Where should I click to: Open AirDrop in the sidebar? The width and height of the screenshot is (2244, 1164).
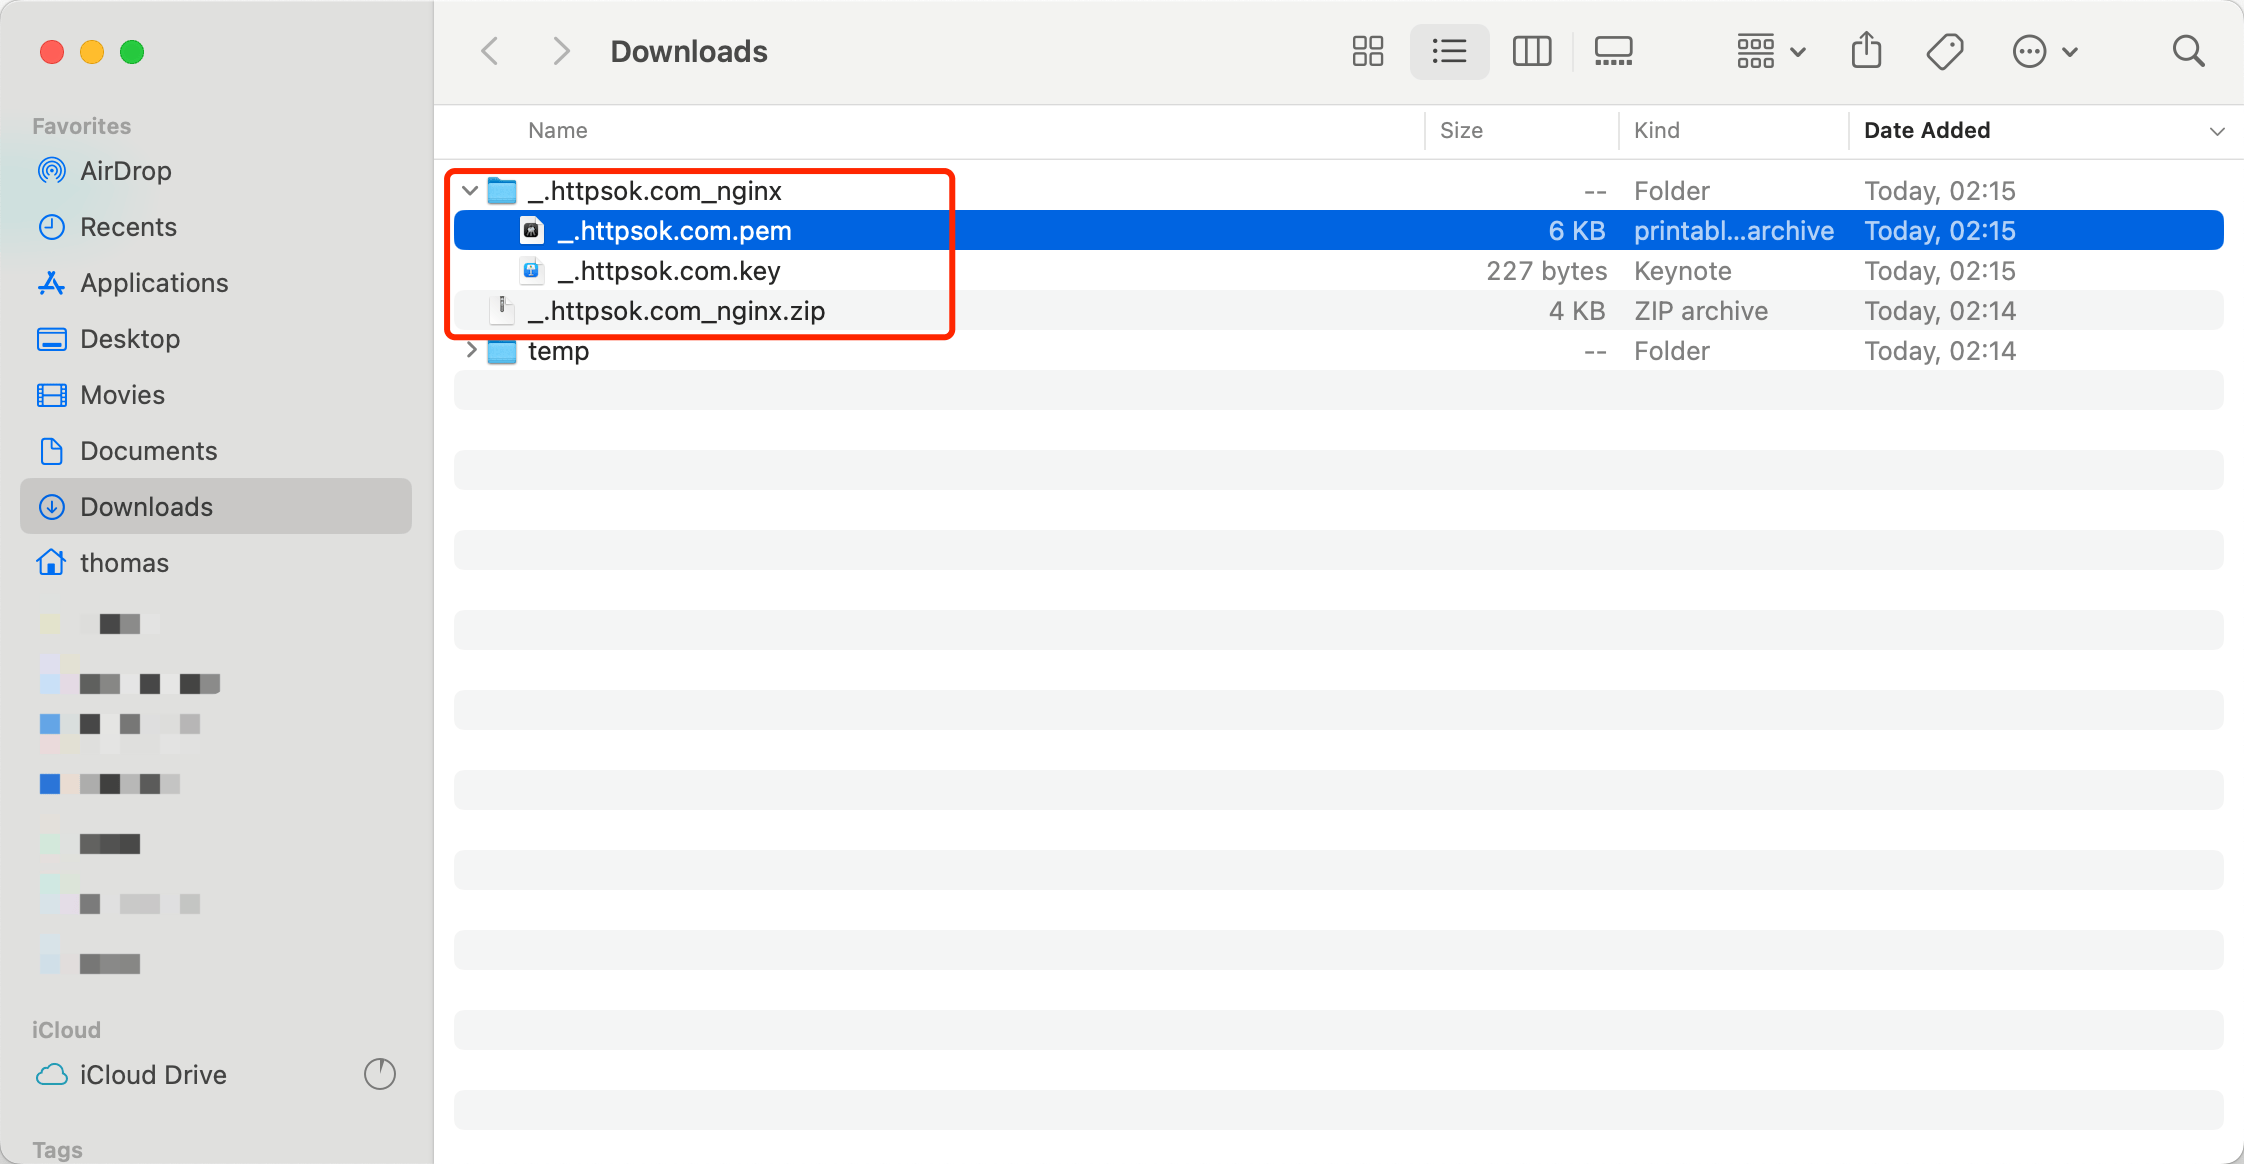point(125,171)
